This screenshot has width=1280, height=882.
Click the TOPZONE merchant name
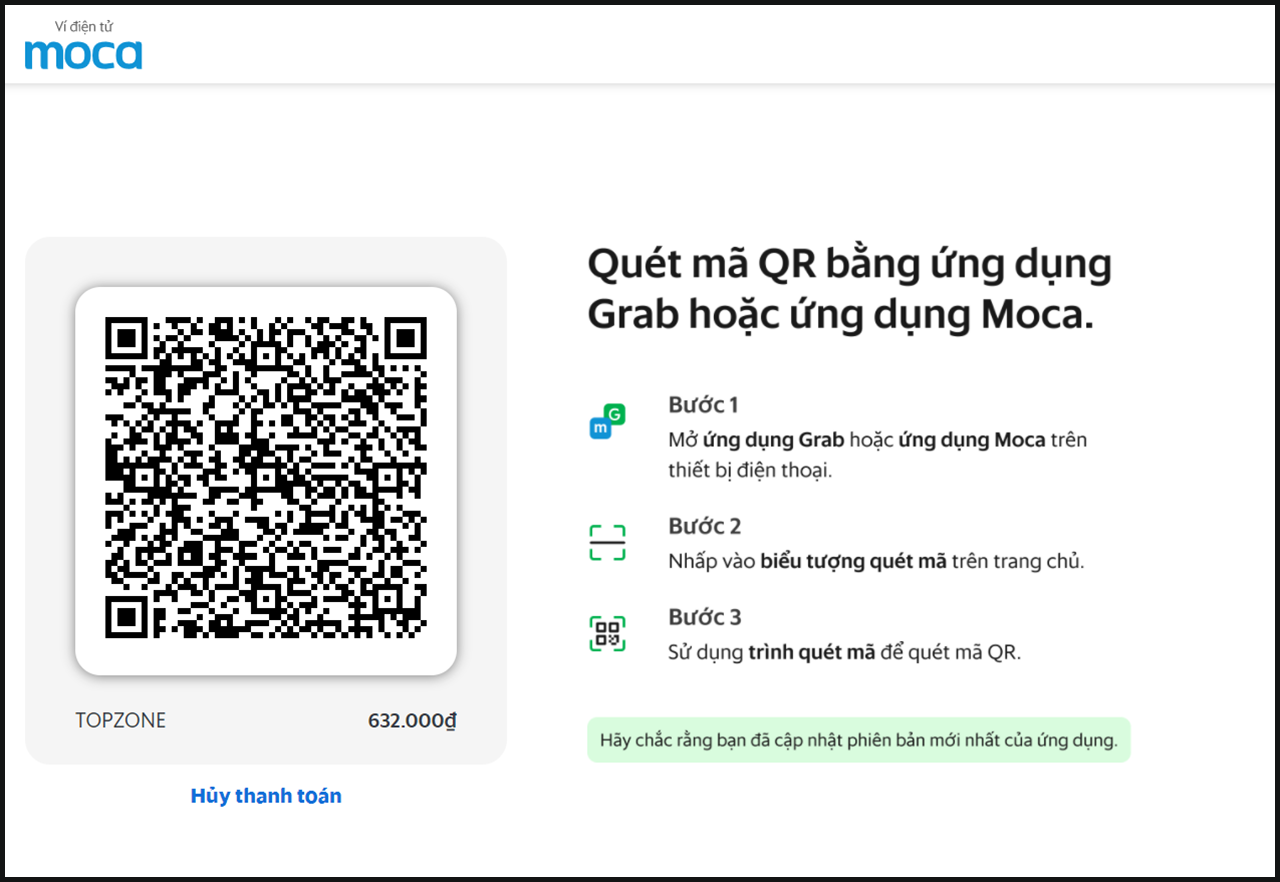(121, 721)
